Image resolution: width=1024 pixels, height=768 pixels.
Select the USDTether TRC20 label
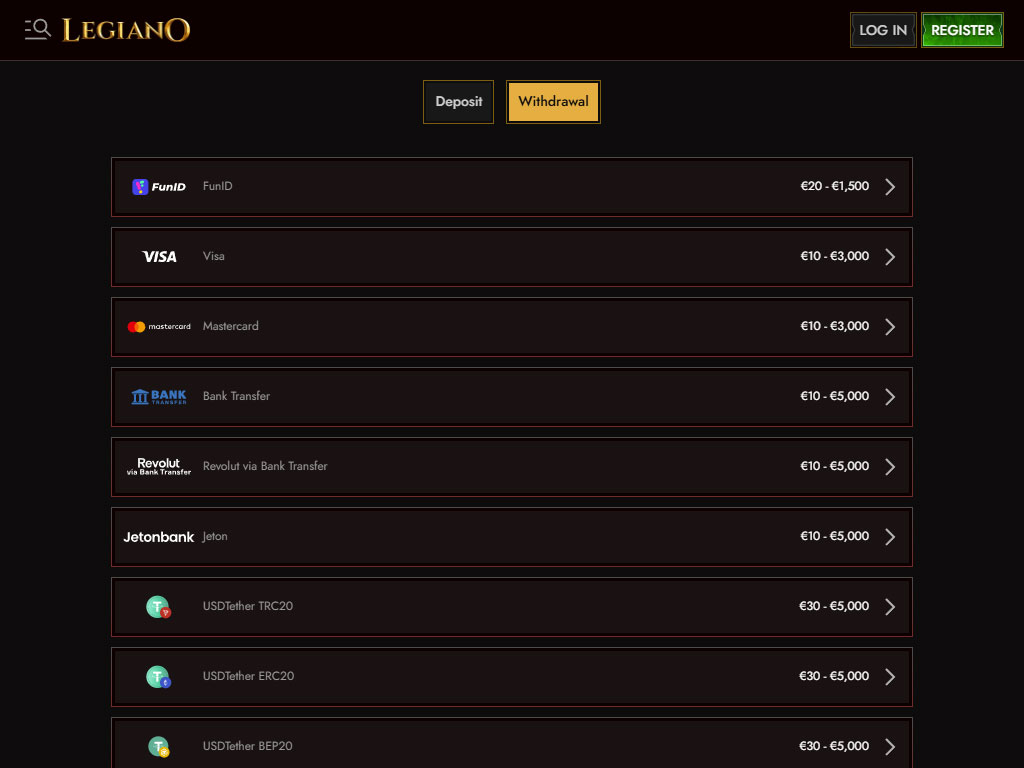coord(248,606)
